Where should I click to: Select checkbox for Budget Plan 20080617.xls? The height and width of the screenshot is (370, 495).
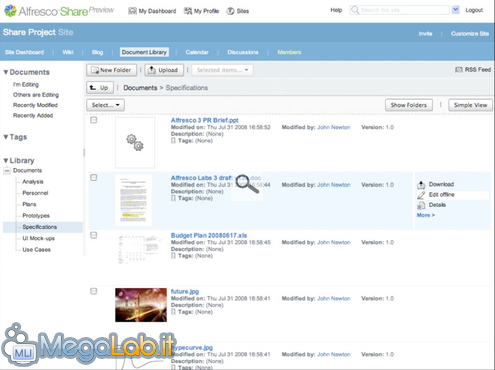point(94,235)
